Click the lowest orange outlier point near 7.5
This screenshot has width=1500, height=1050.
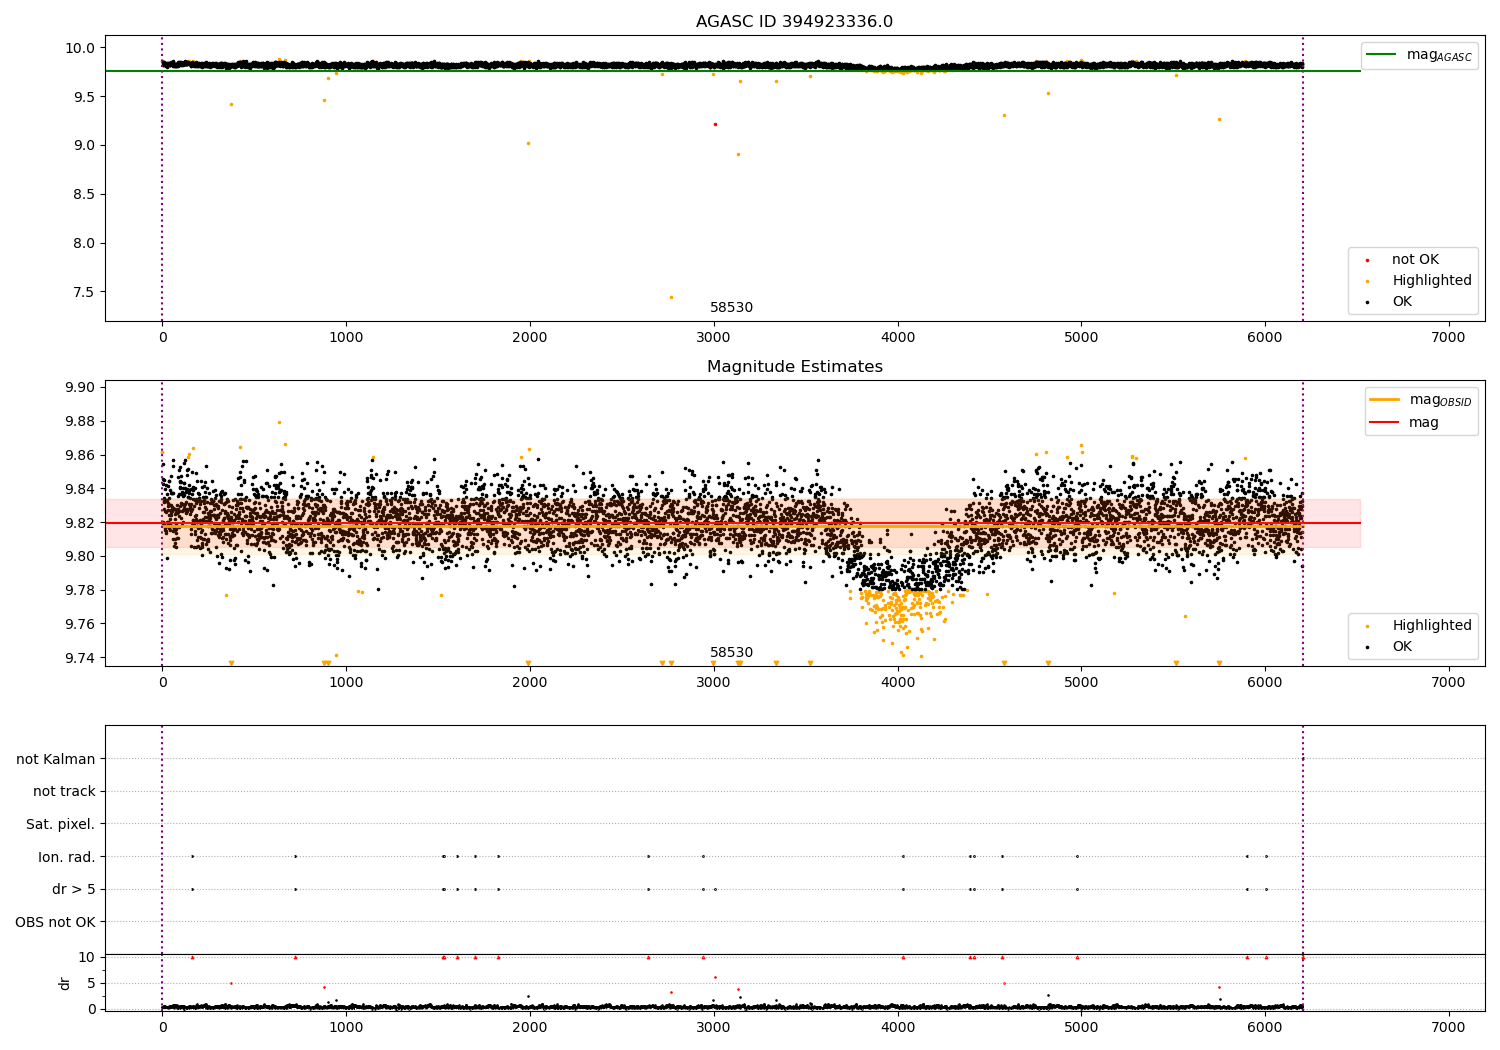click(x=671, y=297)
